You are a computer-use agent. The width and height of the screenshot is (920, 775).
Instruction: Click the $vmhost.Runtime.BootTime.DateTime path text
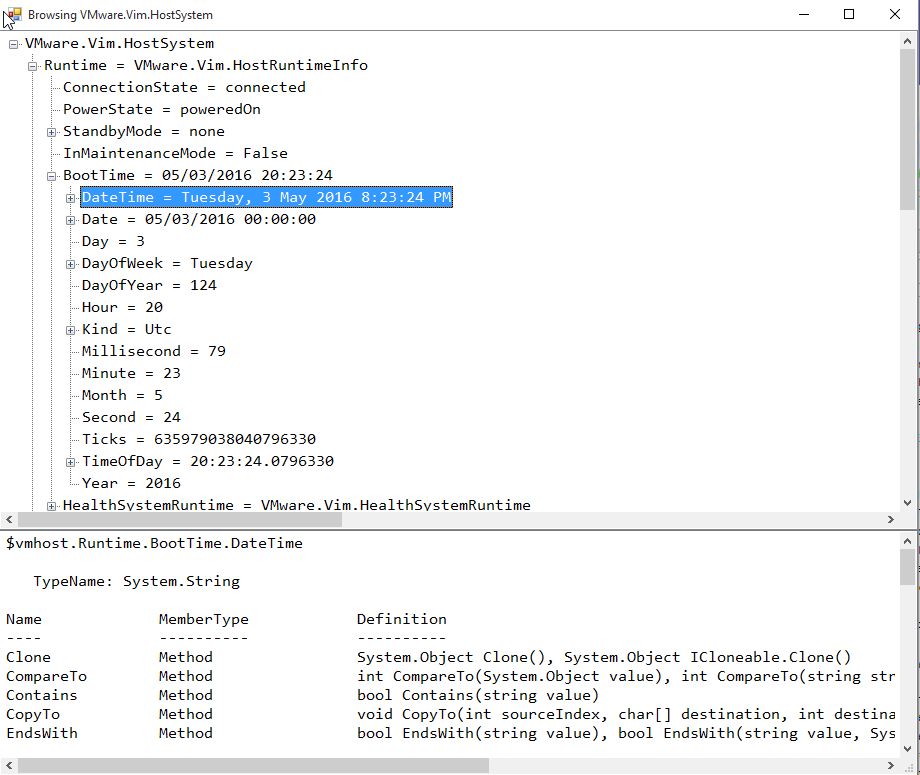pos(154,543)
